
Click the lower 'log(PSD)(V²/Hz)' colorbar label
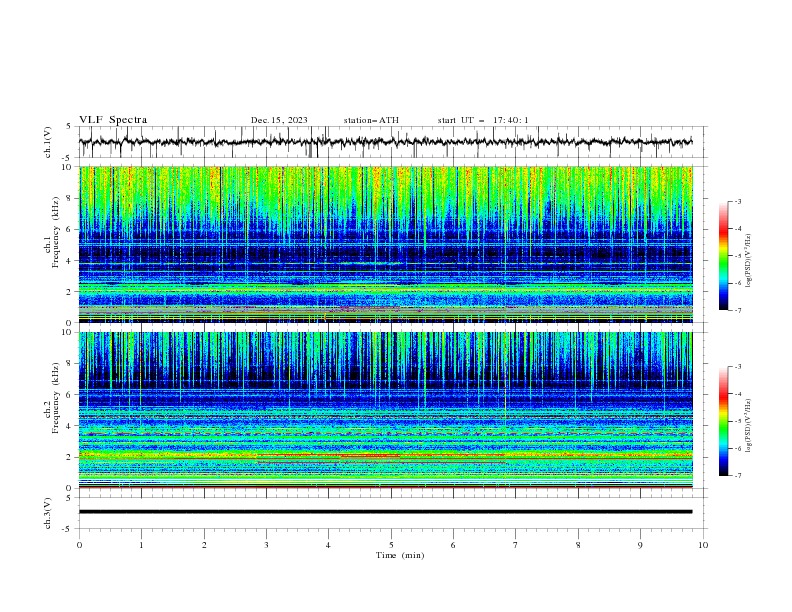click(x=748, y=426)
